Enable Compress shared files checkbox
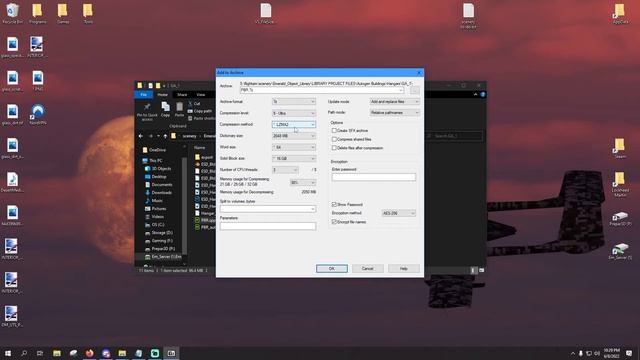This screenshot has height=360, width=640. 334,139
